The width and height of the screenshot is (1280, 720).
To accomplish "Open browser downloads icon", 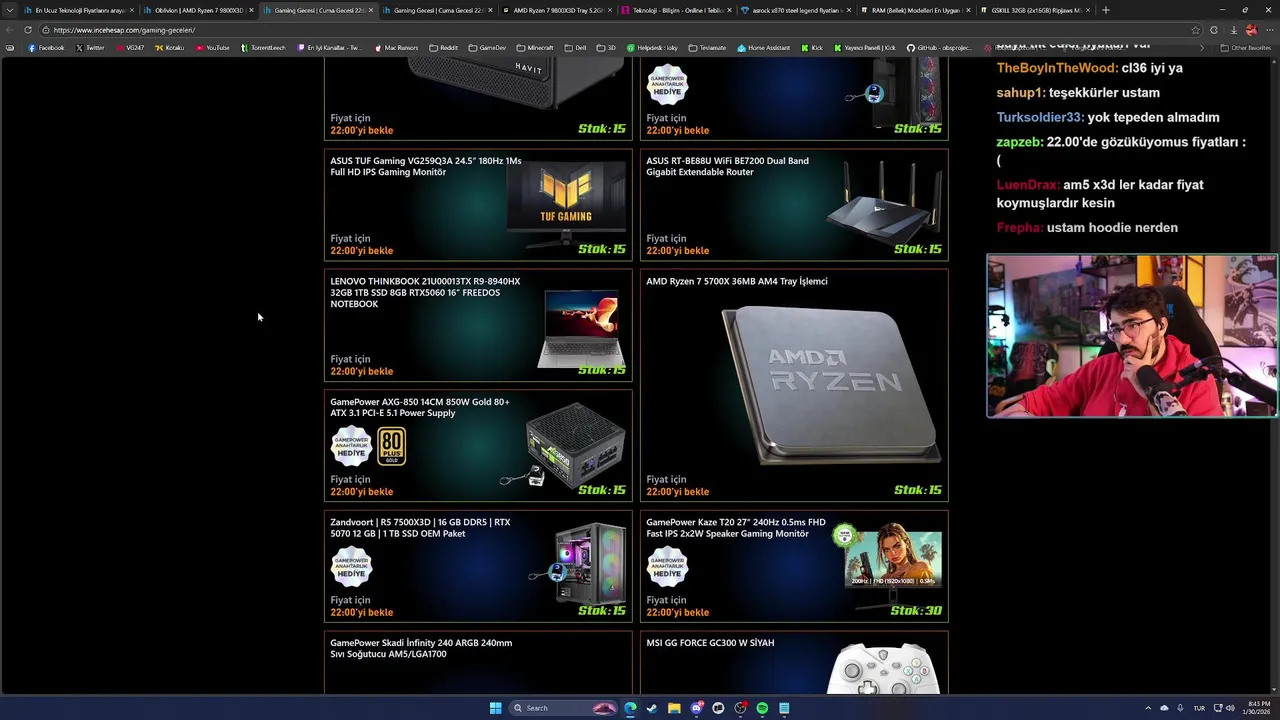I will [1233, 30].
